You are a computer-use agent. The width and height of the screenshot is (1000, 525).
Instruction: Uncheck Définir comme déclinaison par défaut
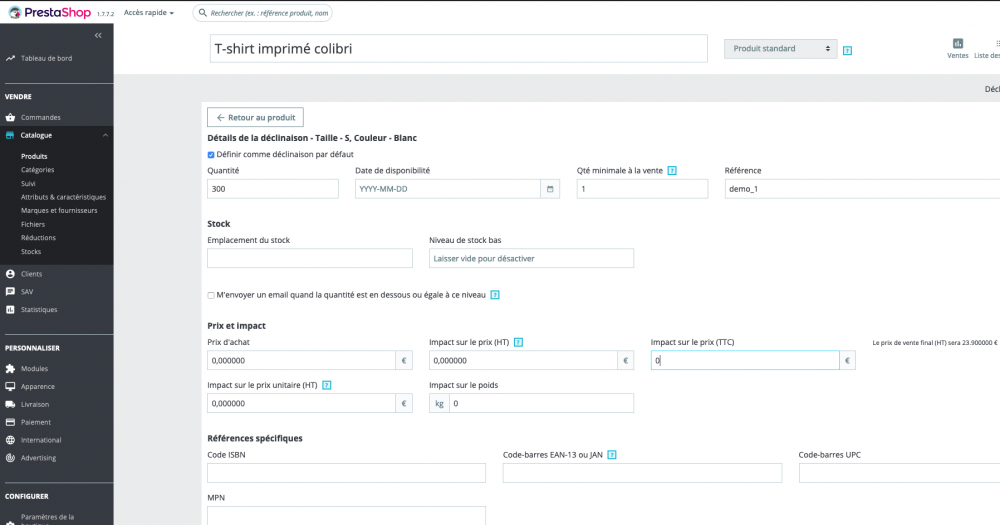click(211, 155)
